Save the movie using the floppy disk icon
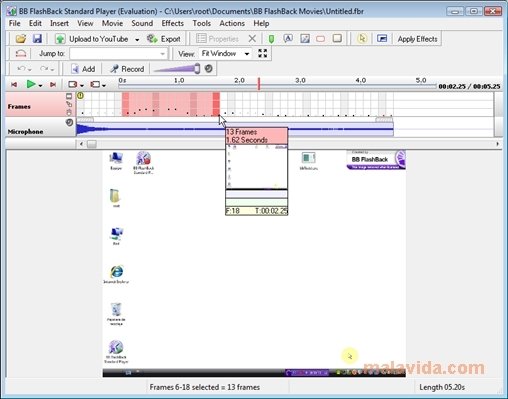This screenshot has height=399, width=508. pos(37,39)
